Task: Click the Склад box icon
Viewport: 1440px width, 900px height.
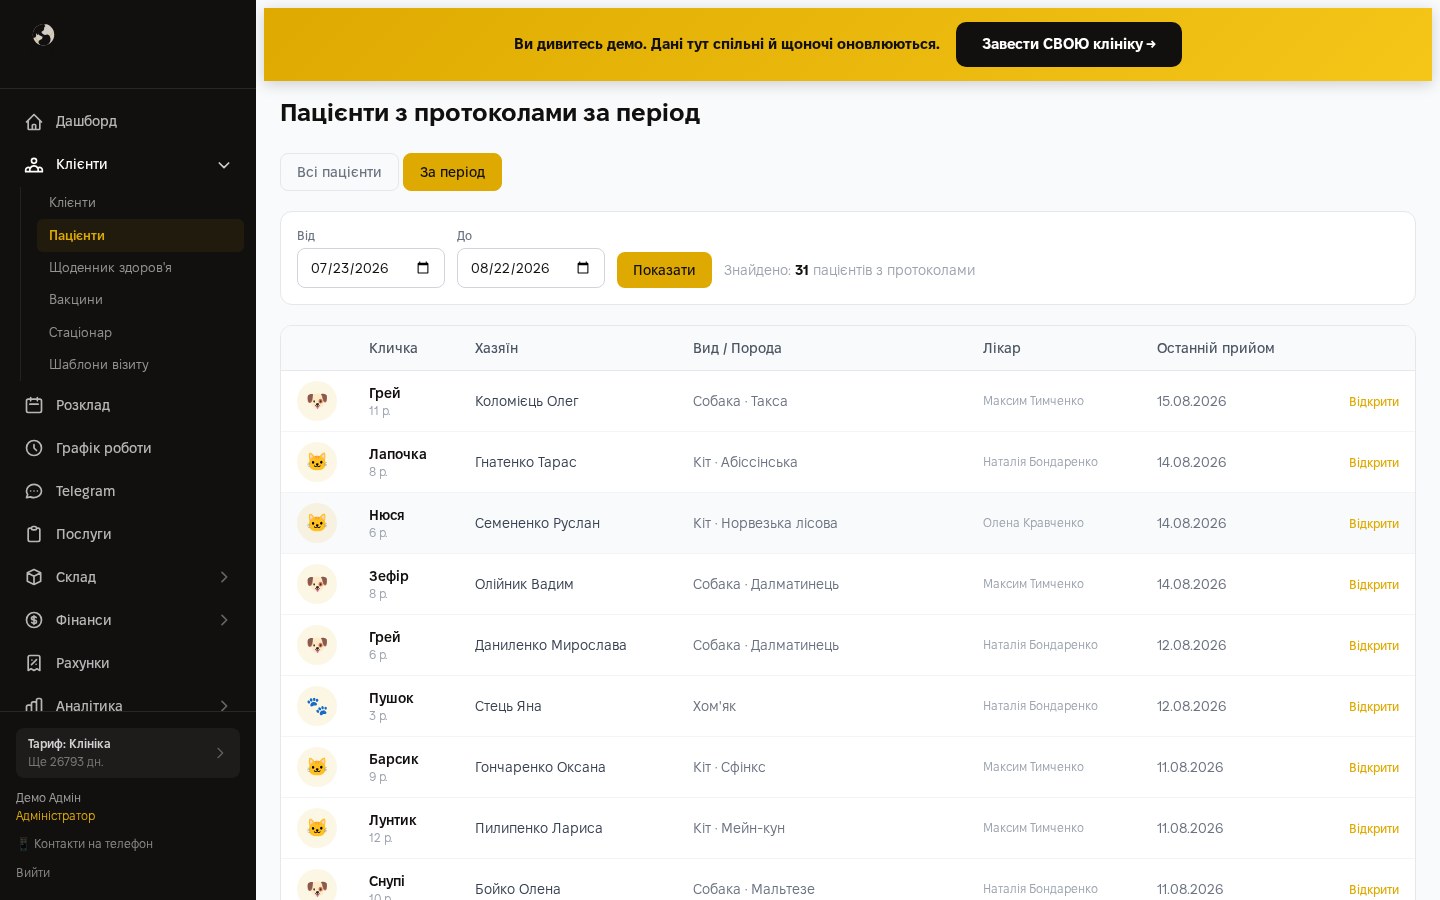Action: [34, 577]
